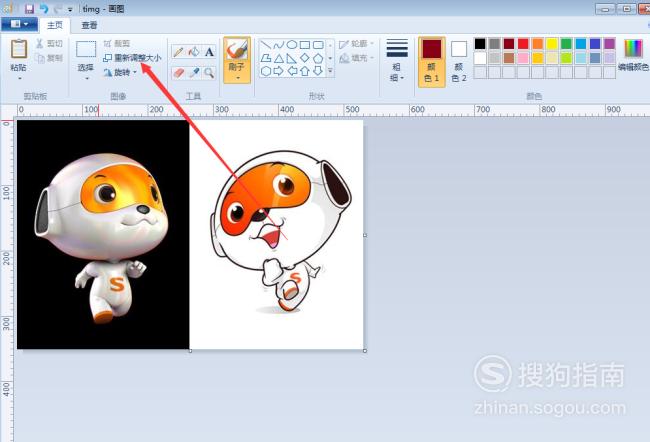Screen dimensions: 650x442
Task: Open the Customize Quick Access Toolbar dropdown
Action: coord(70,9)
